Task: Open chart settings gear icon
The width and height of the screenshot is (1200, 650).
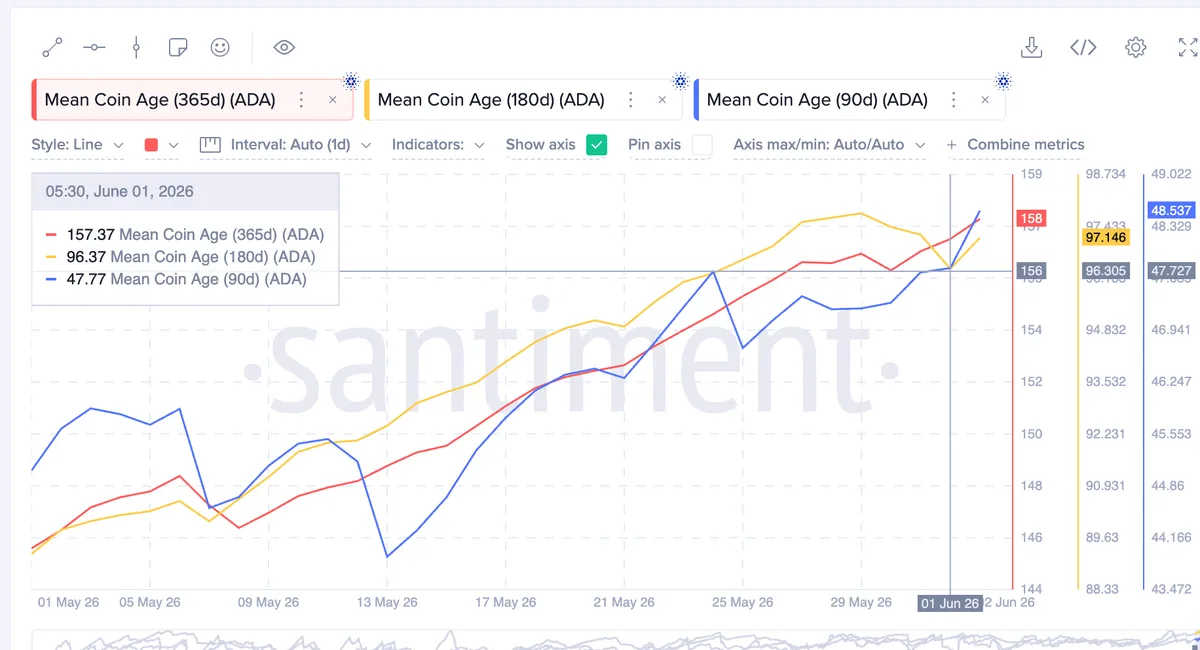Action: pos(1135,47)
